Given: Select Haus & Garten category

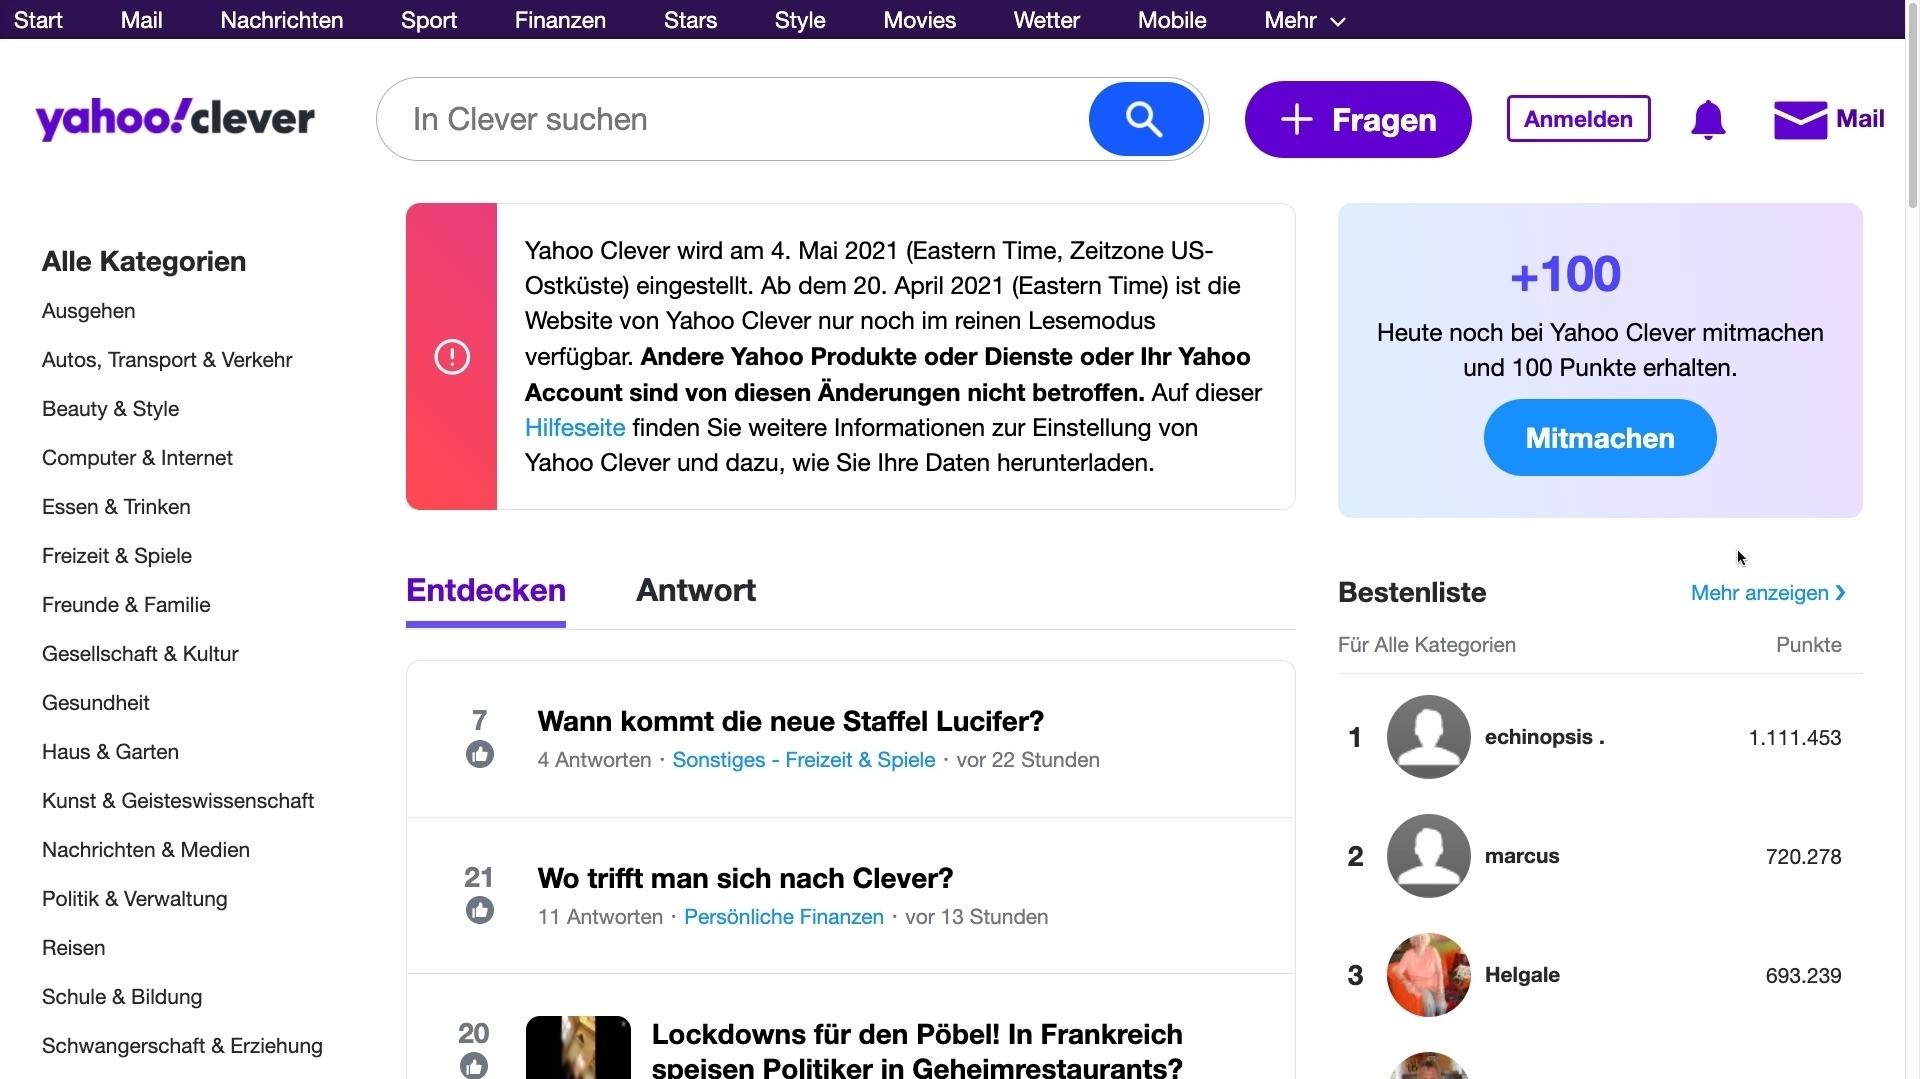Looking at the screenshot, I should (110, 752).
